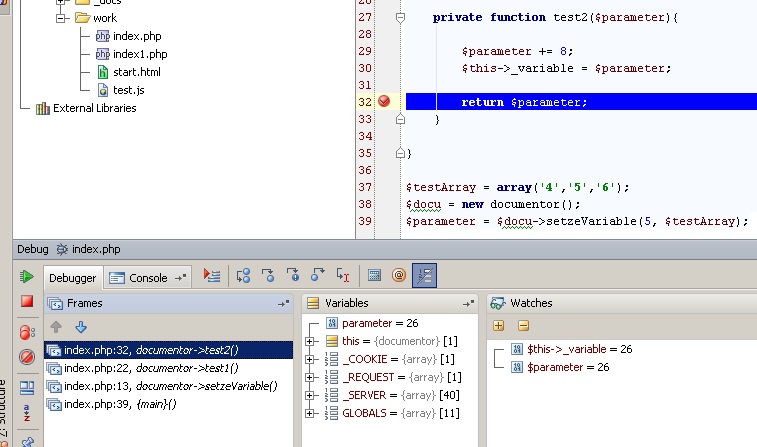
Task: Open index1.php in the project tree
Action: coord(131,54)
